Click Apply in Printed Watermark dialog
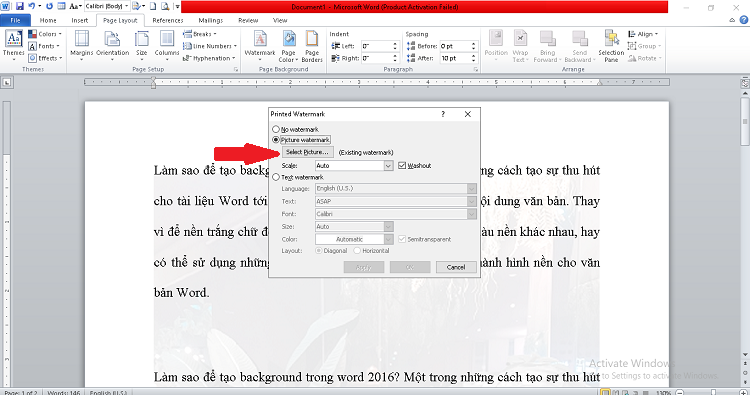The height and width of the screenshot is (395, 750). pyautogui.click(x=364, y=267)
